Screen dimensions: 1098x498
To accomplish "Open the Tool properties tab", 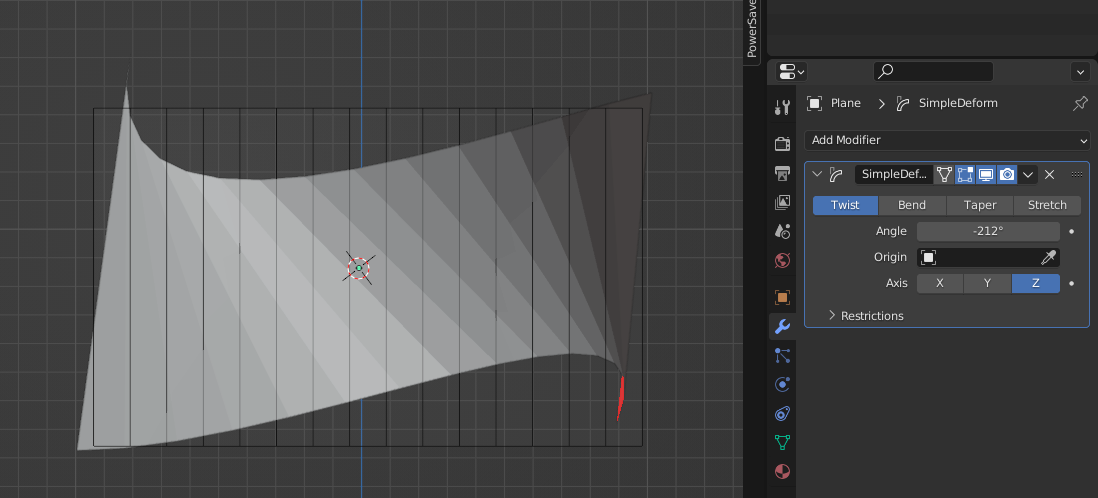I will (783, 106).
